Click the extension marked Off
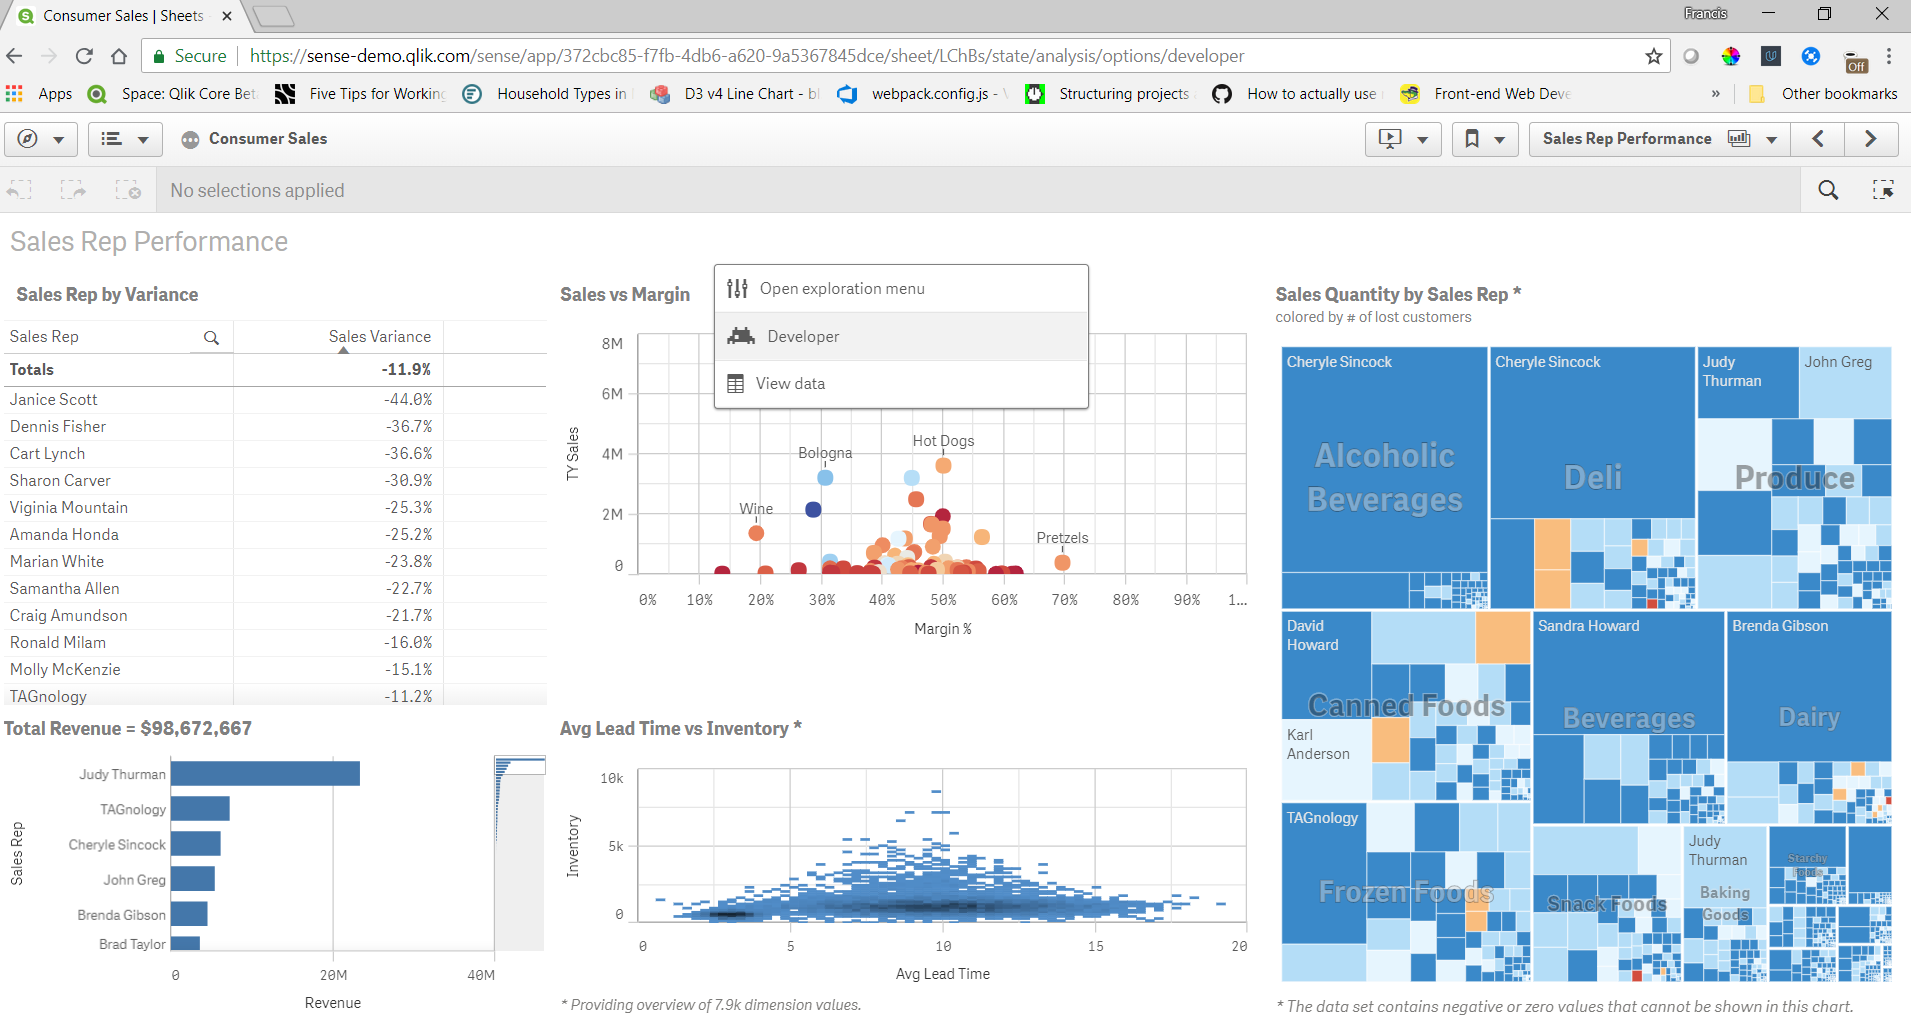 (x=1855, y=60)
